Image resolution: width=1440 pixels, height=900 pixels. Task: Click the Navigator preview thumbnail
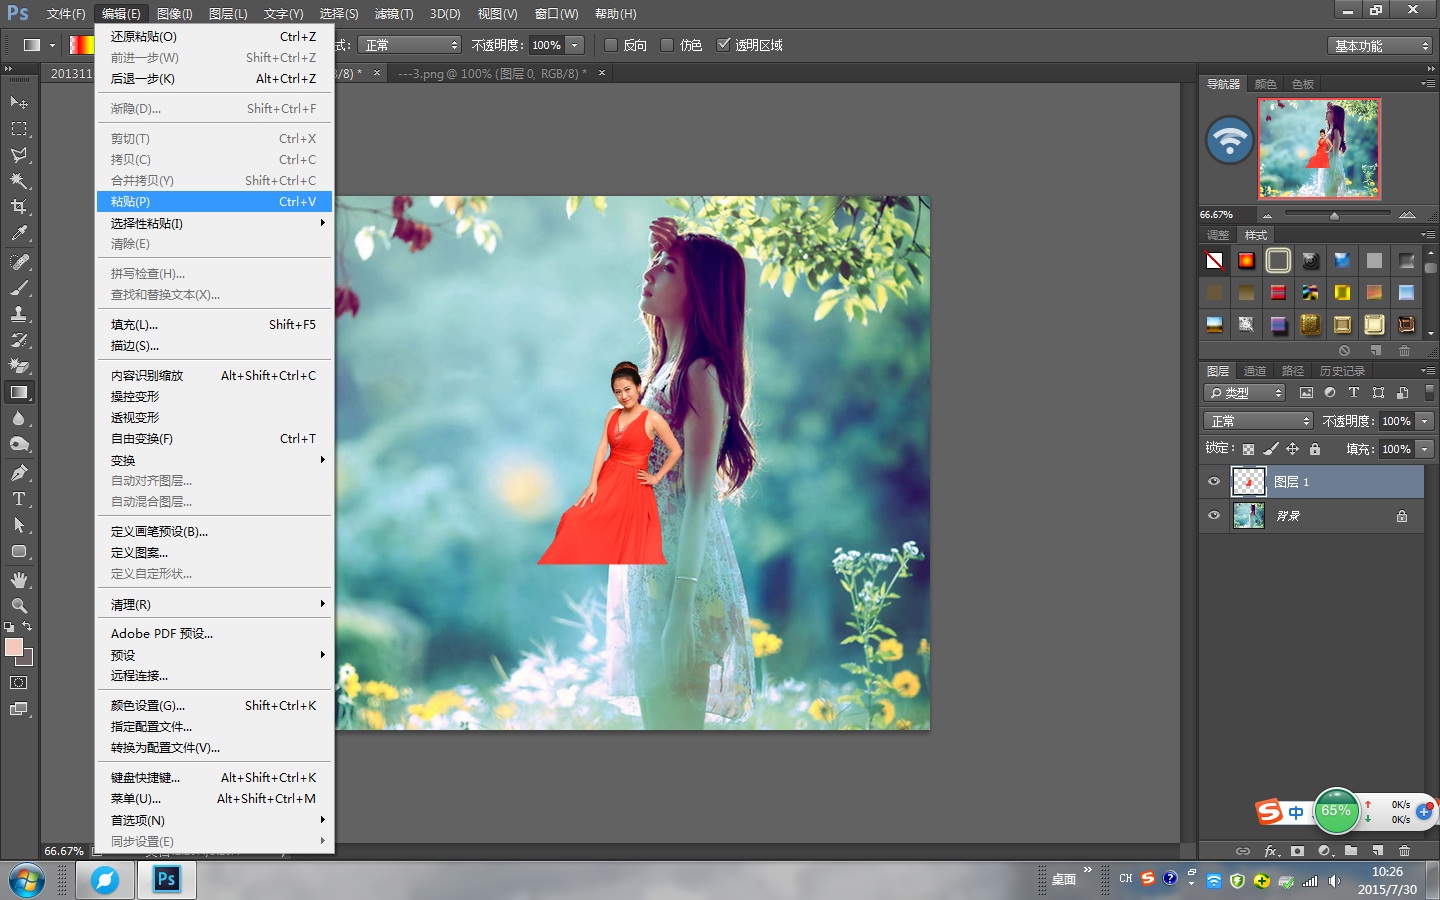point(1319,149)
